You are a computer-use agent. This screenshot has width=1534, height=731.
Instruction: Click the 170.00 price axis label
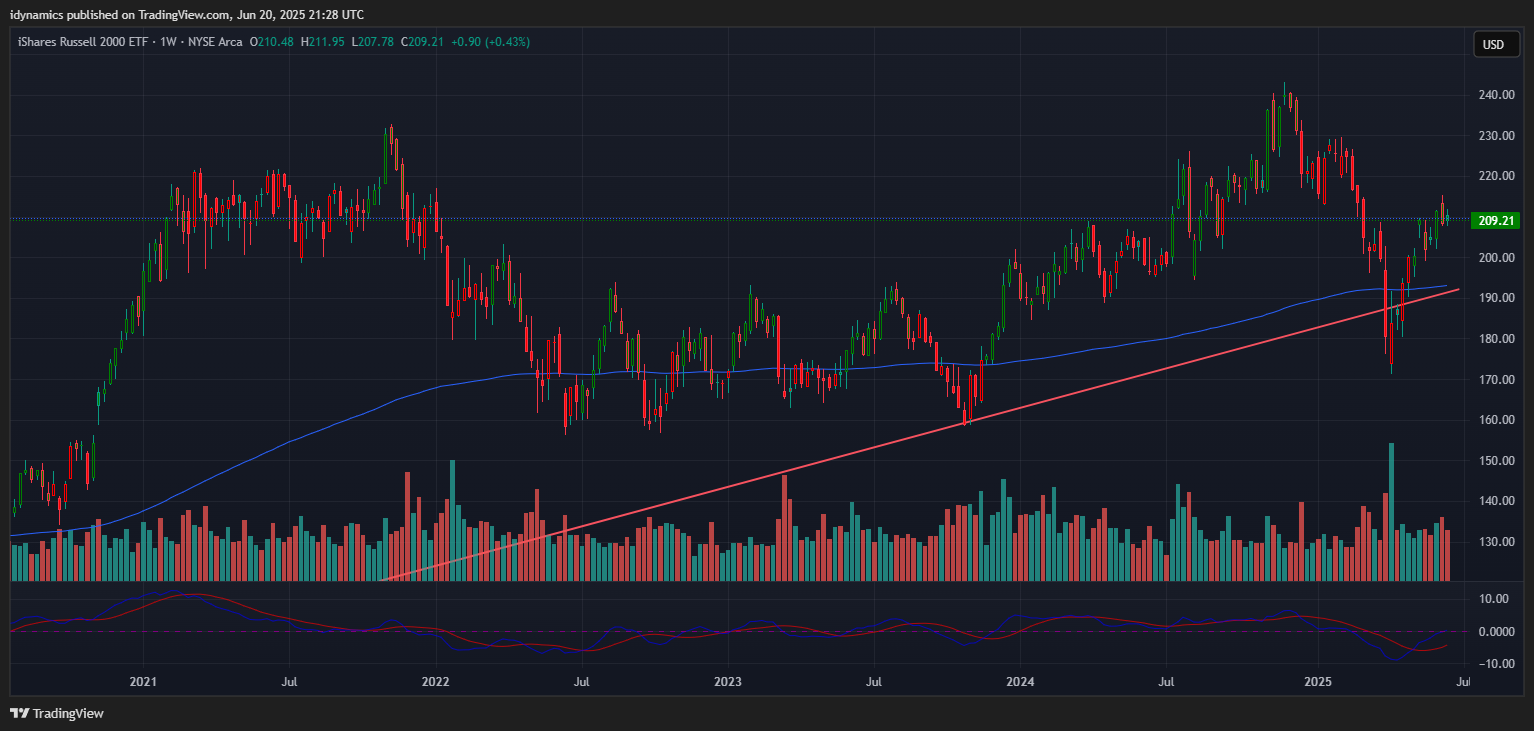click(x=1495, y=380)
